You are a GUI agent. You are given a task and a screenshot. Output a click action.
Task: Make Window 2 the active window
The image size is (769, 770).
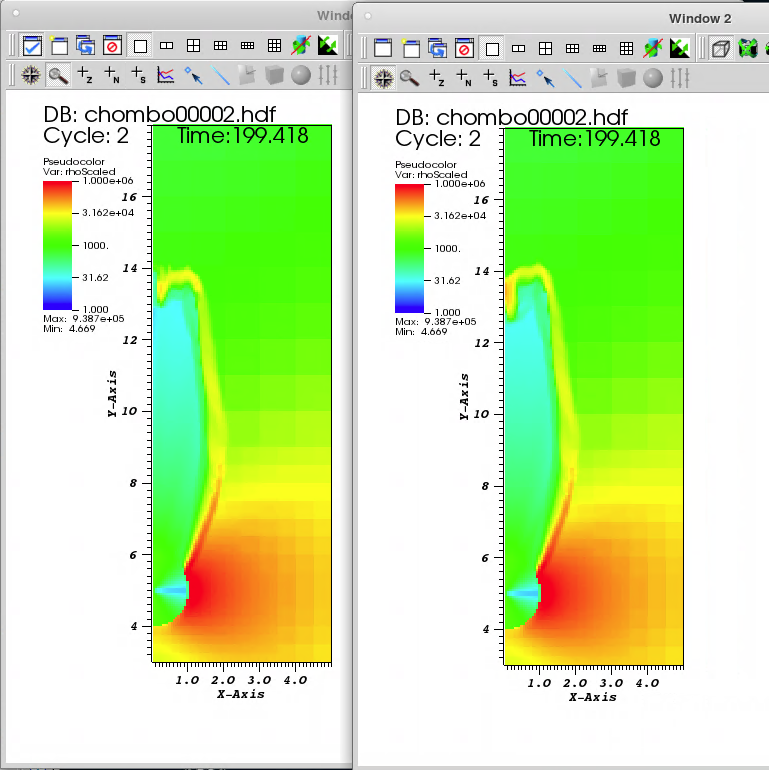click(383, 49)
